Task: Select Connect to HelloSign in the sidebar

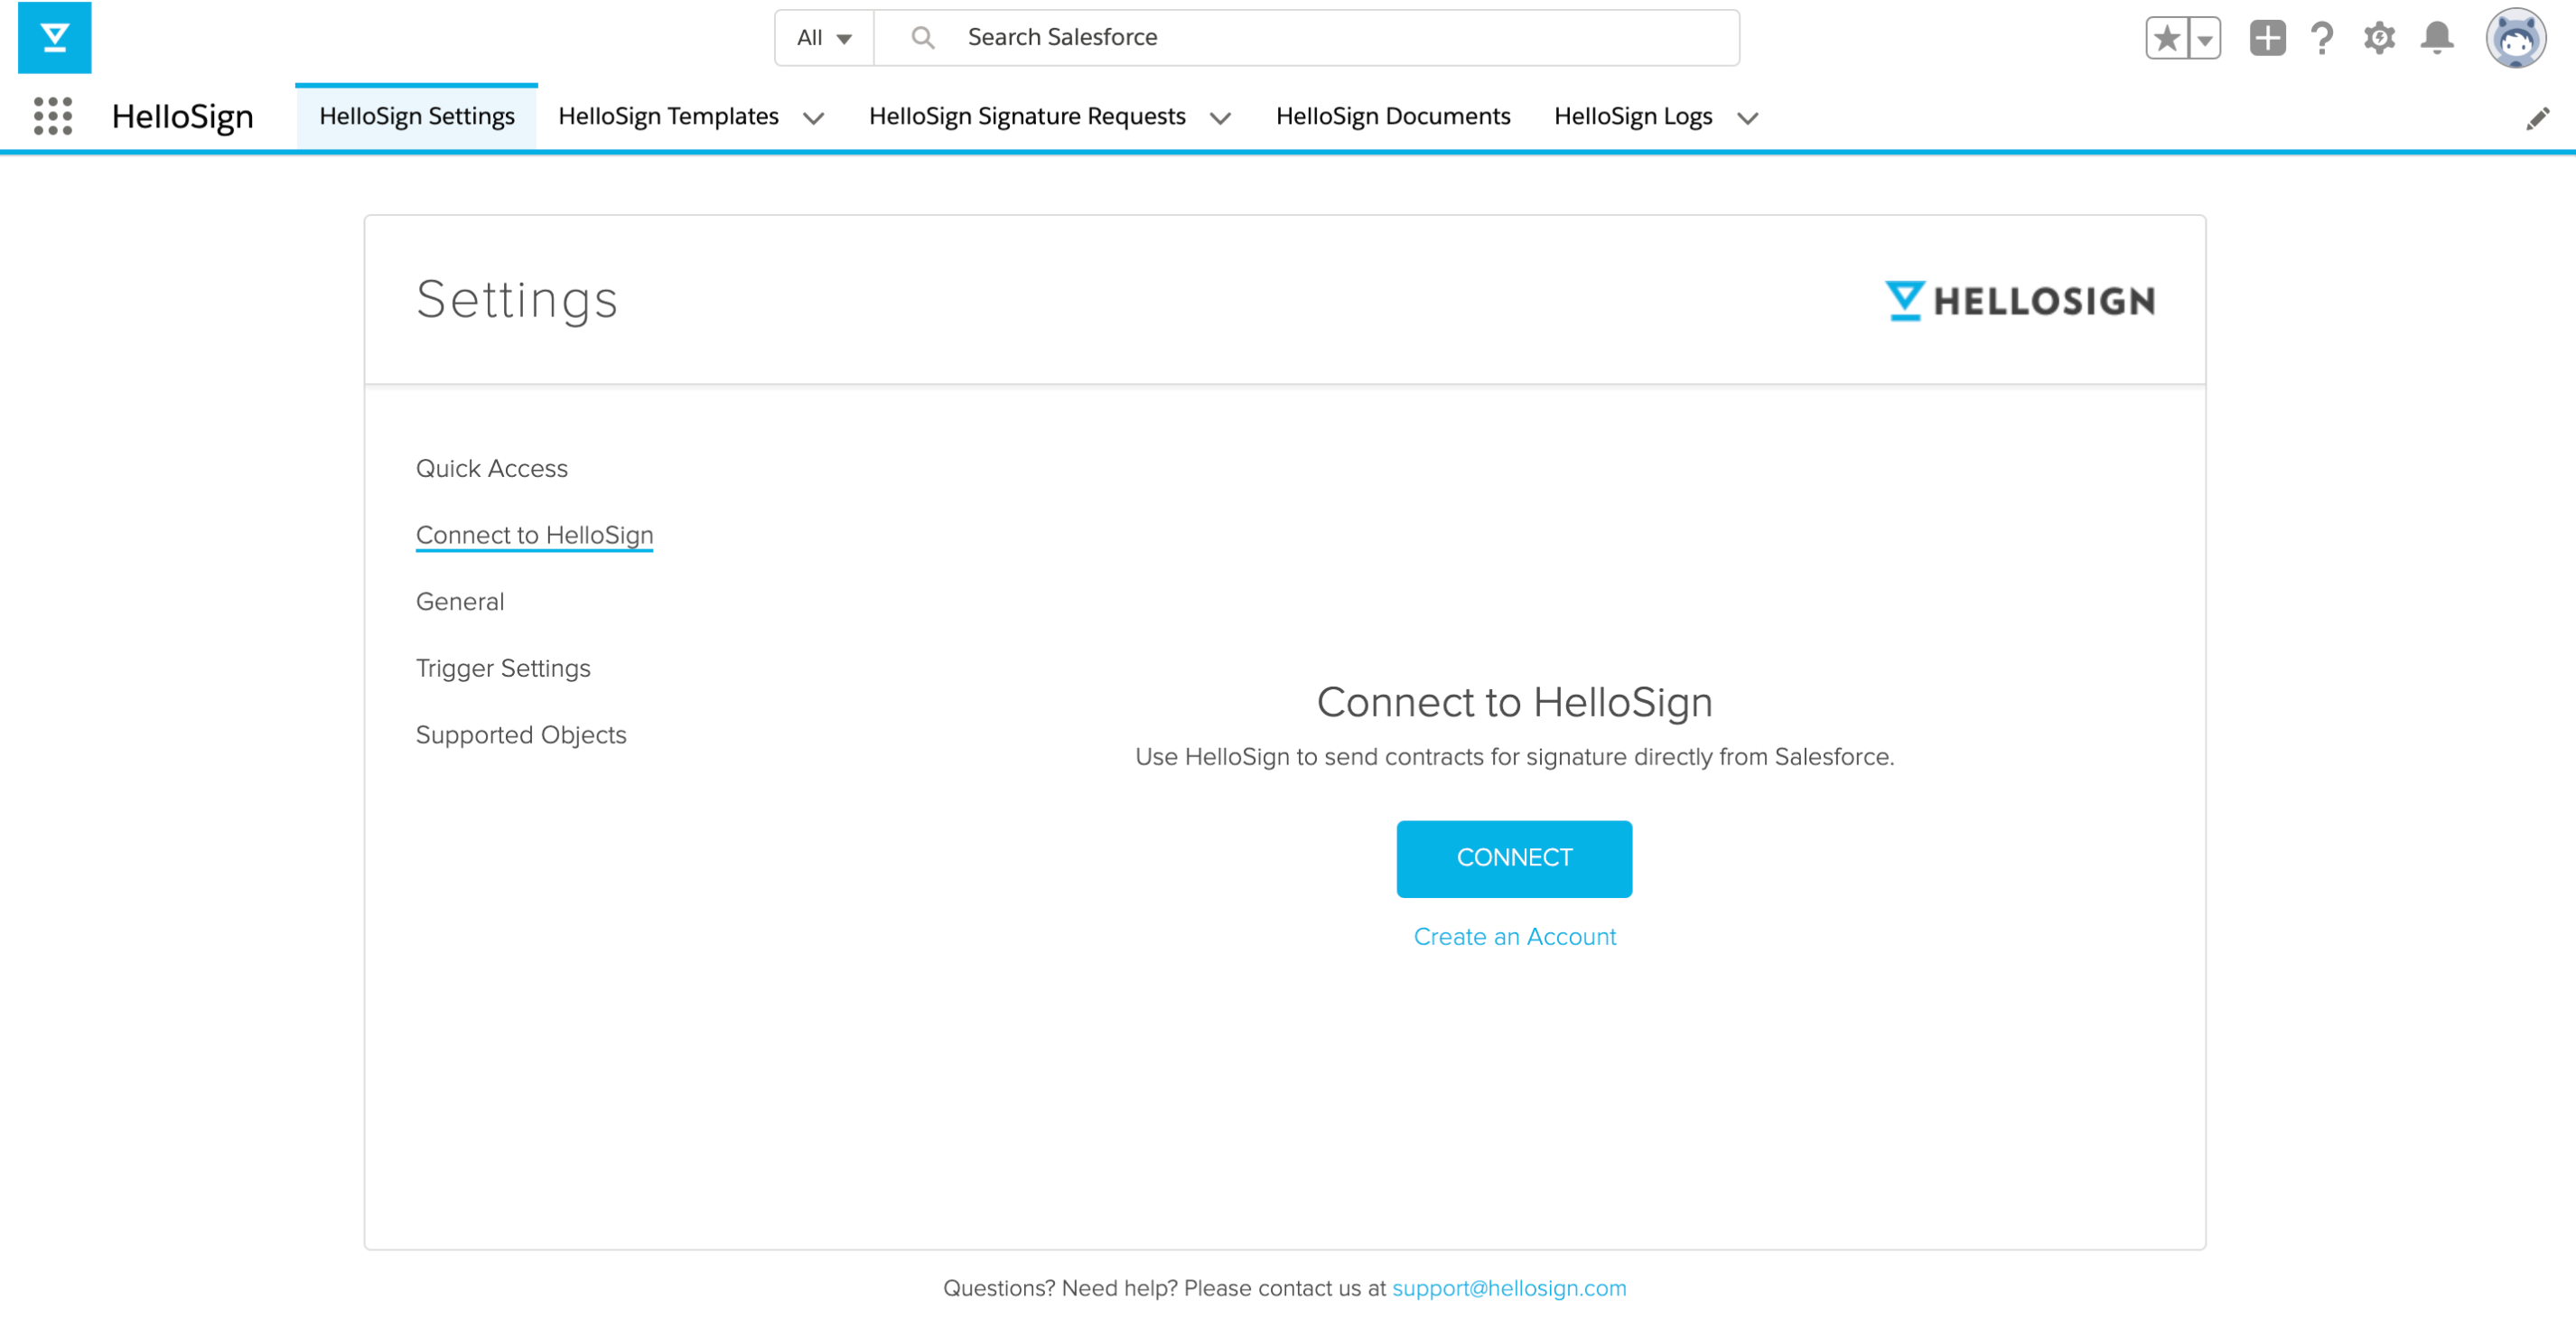Action: tap(535, 536)
